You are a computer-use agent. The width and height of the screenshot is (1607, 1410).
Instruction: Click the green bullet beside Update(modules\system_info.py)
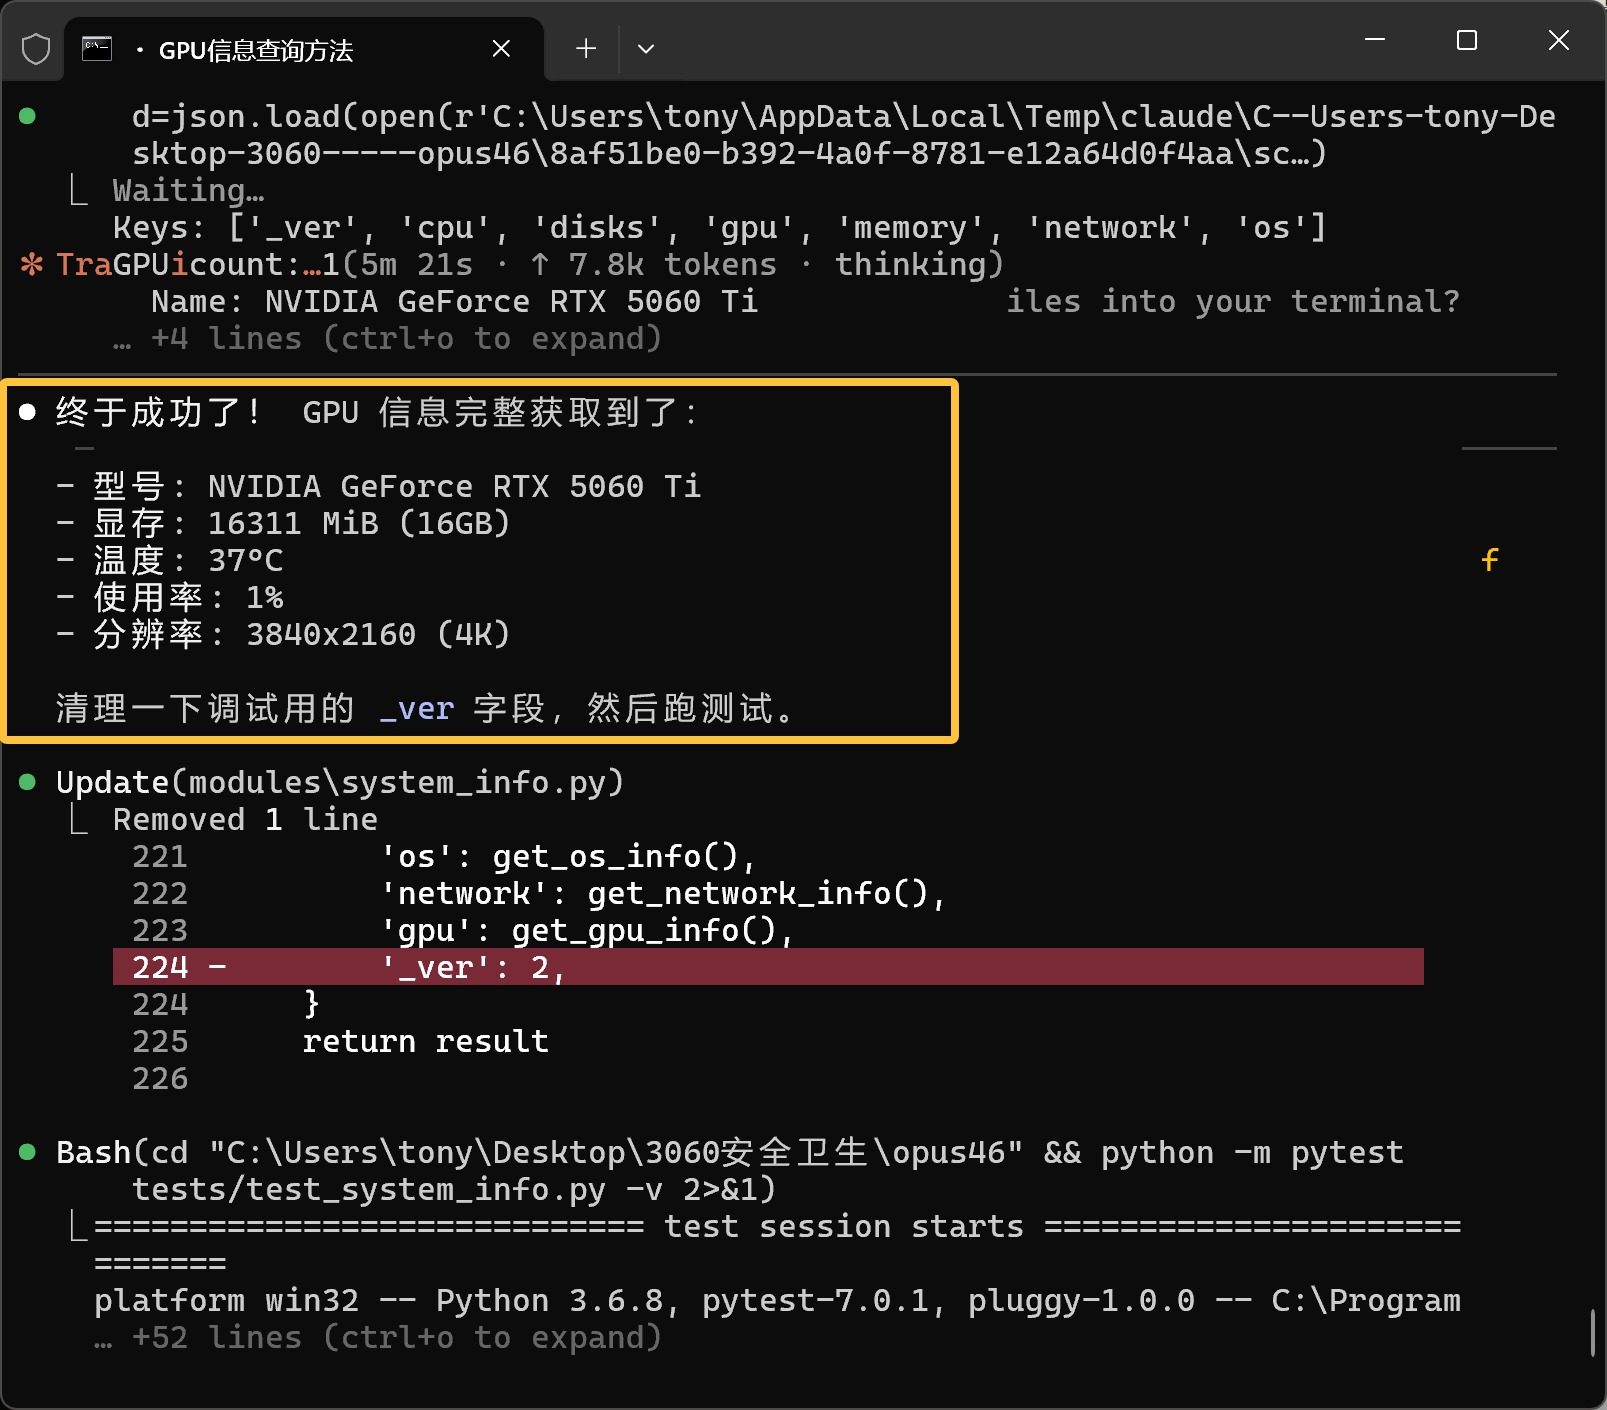(x=28, y=782)
